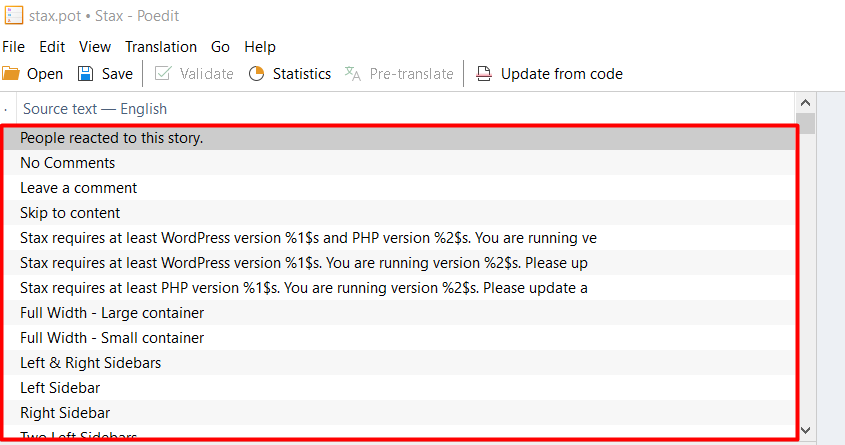
Task: Click the vertical scrollbar thumb
Action: point(806,123)
